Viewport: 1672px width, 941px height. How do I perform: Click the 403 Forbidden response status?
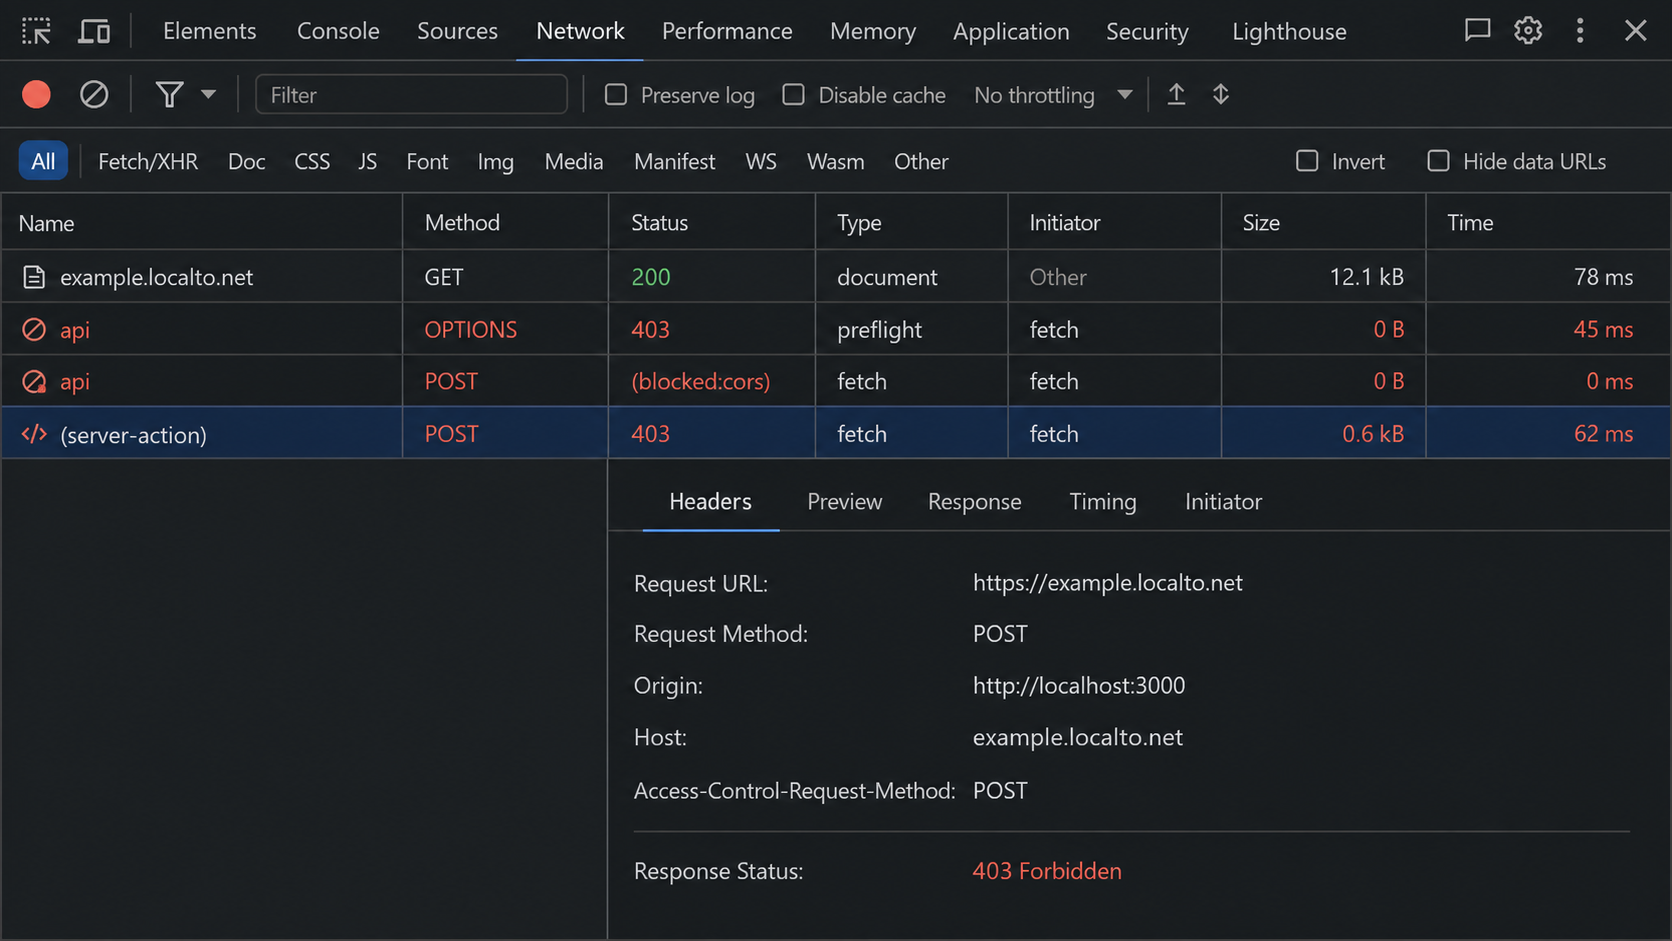point(1047,871)
